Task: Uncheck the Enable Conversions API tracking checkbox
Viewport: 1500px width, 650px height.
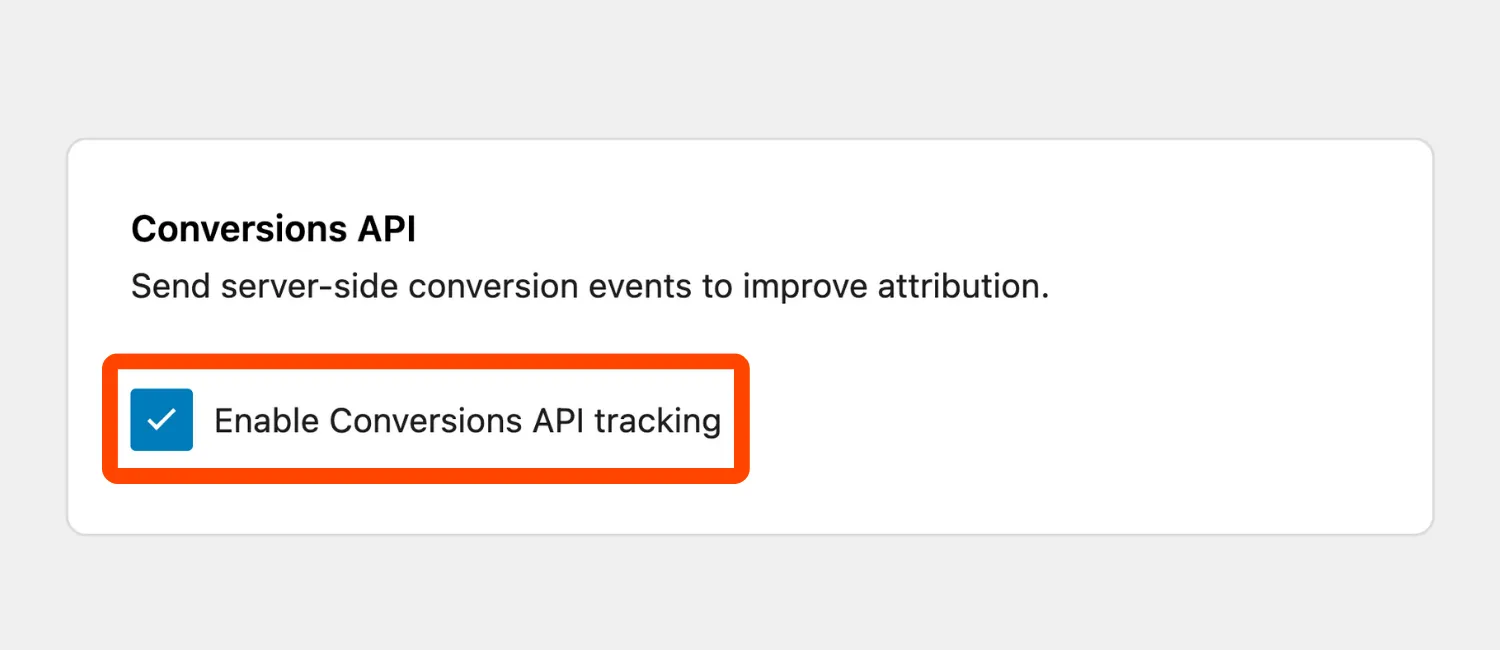Action: coord(161,420)
